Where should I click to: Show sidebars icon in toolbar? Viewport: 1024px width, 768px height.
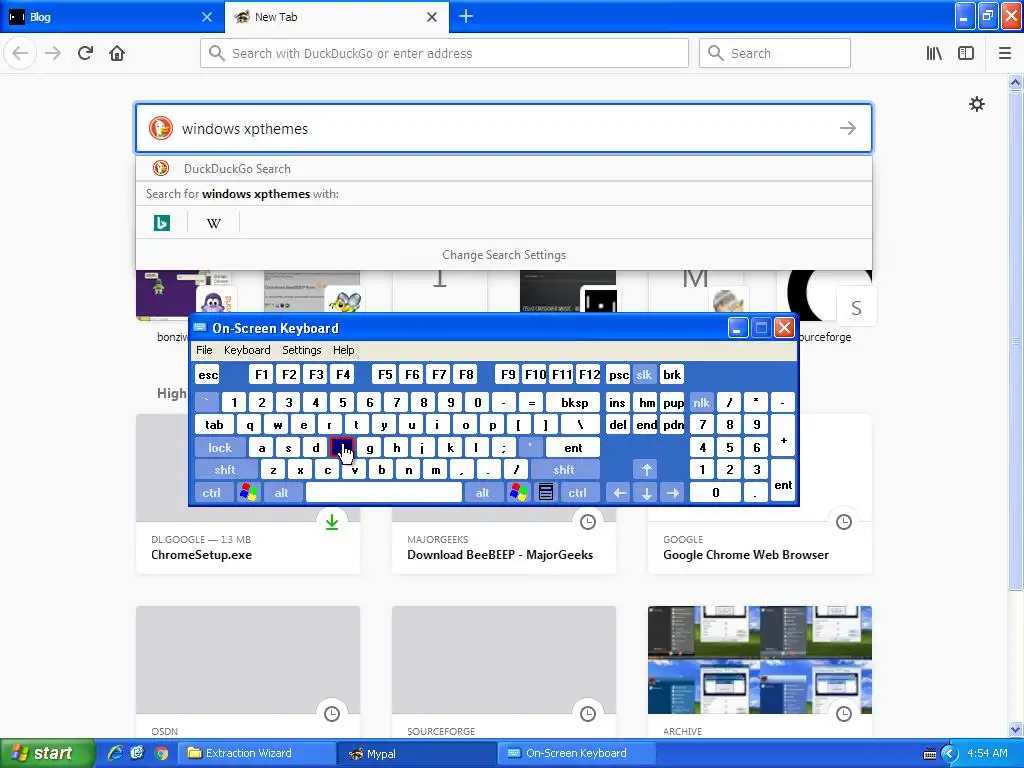tap(966, 53)
